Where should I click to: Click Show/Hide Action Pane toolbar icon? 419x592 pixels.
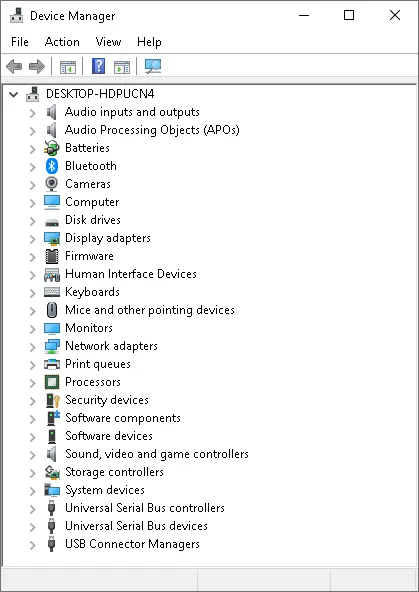pos(122,67)
